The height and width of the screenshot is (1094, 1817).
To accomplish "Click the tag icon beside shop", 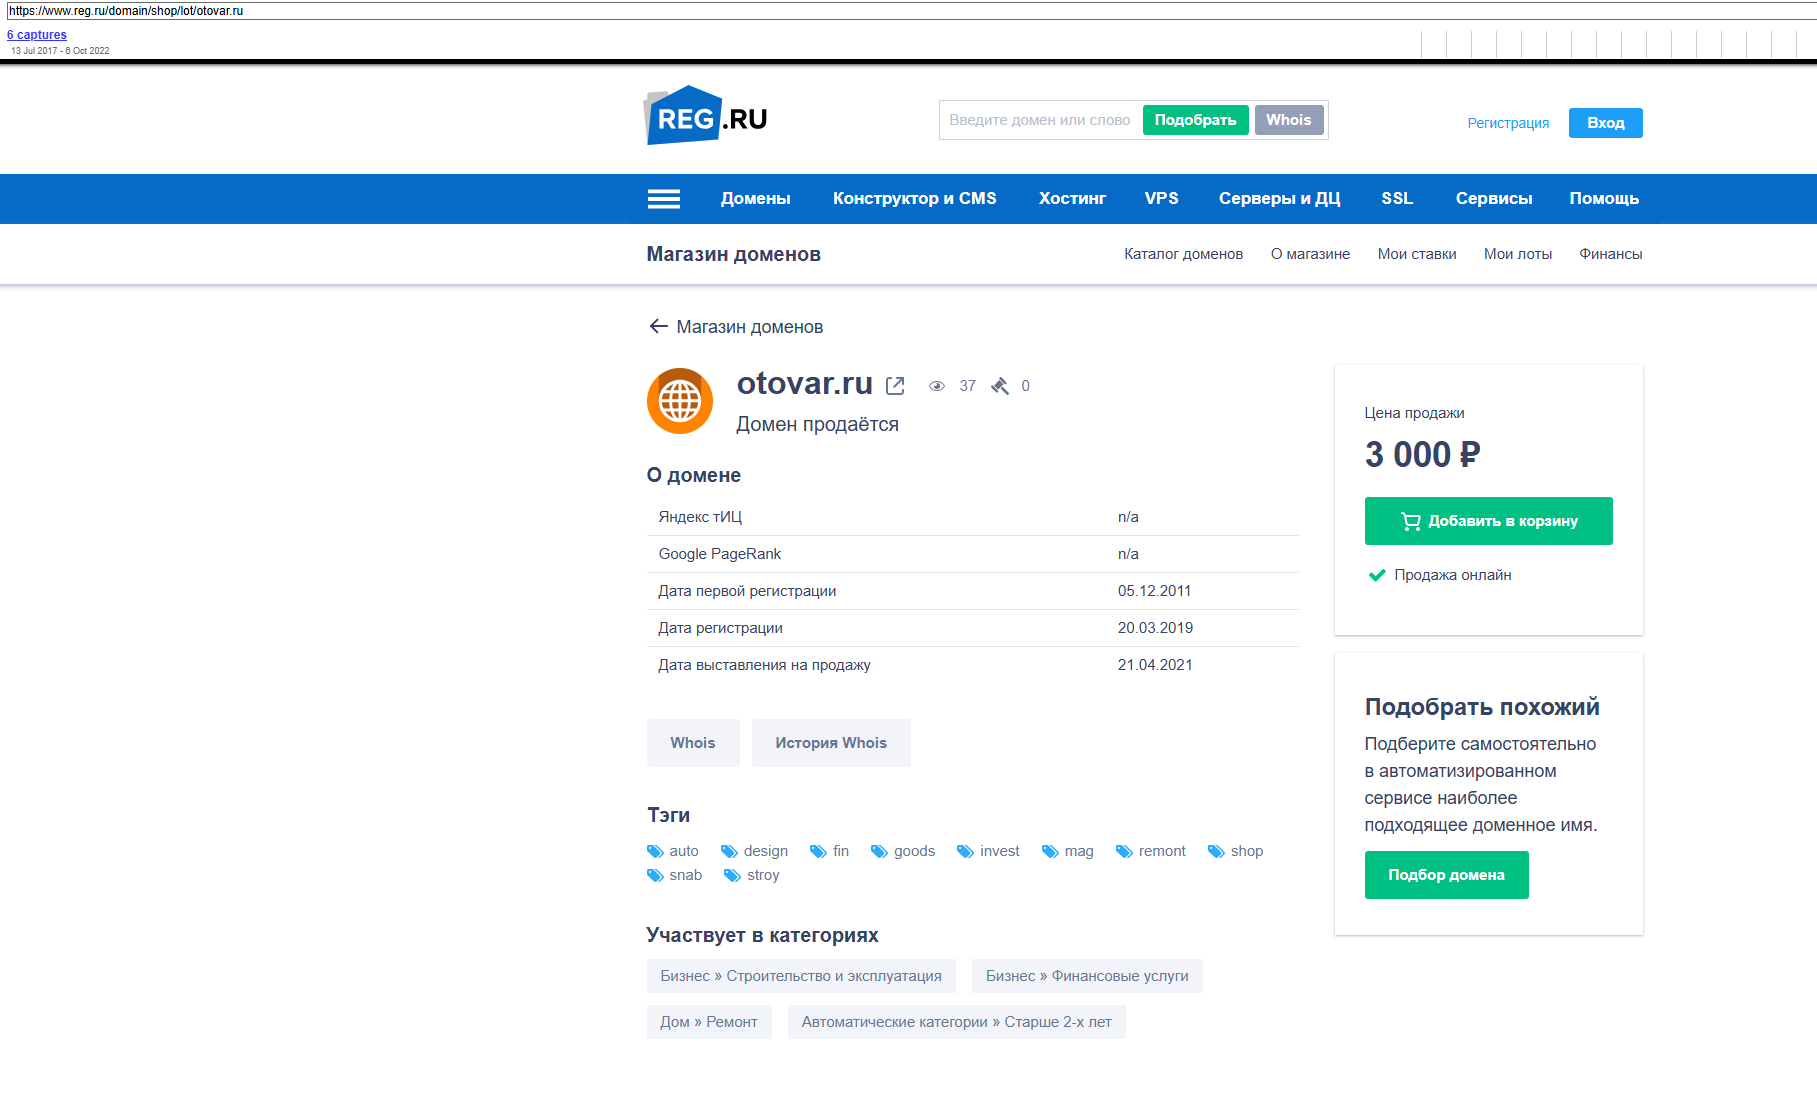I will 1216,851.
